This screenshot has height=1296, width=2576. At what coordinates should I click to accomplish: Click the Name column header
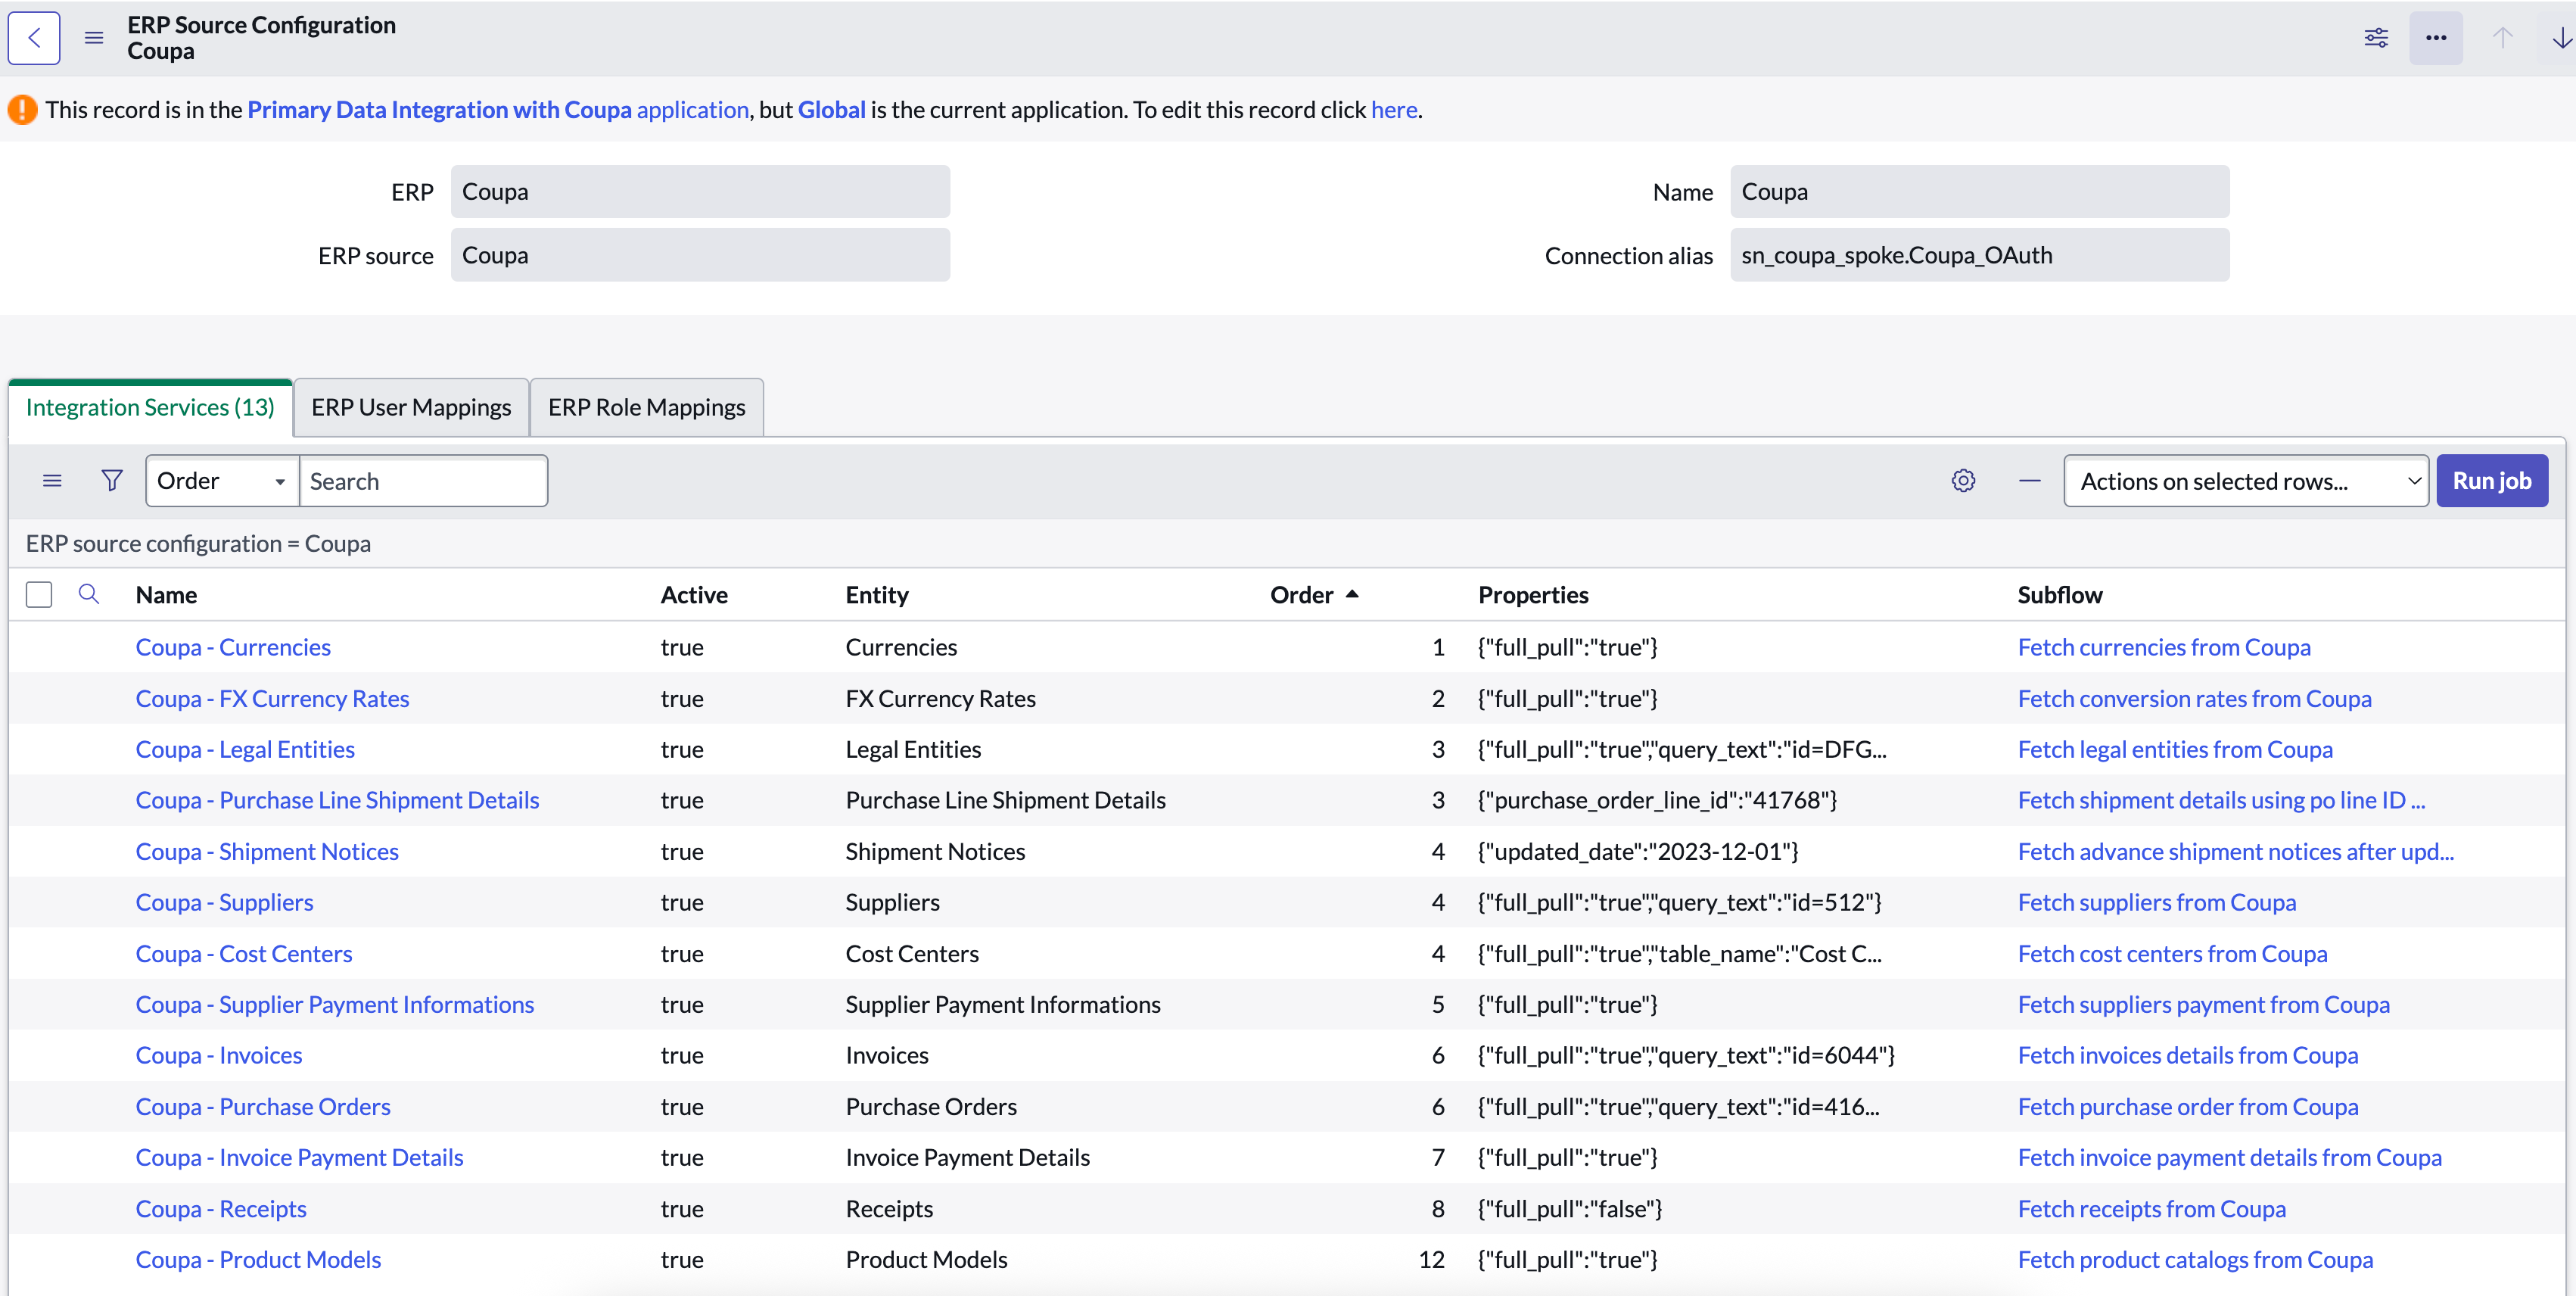pos(166,595)
